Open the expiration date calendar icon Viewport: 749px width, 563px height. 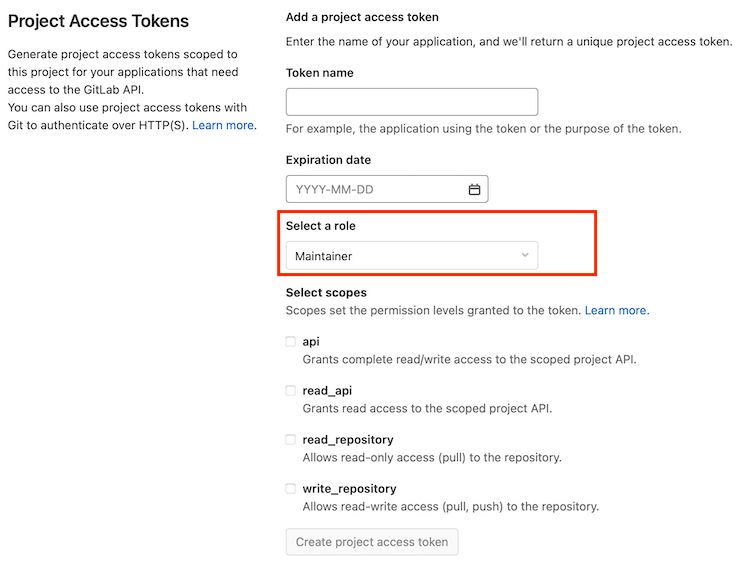coord(475,190)
